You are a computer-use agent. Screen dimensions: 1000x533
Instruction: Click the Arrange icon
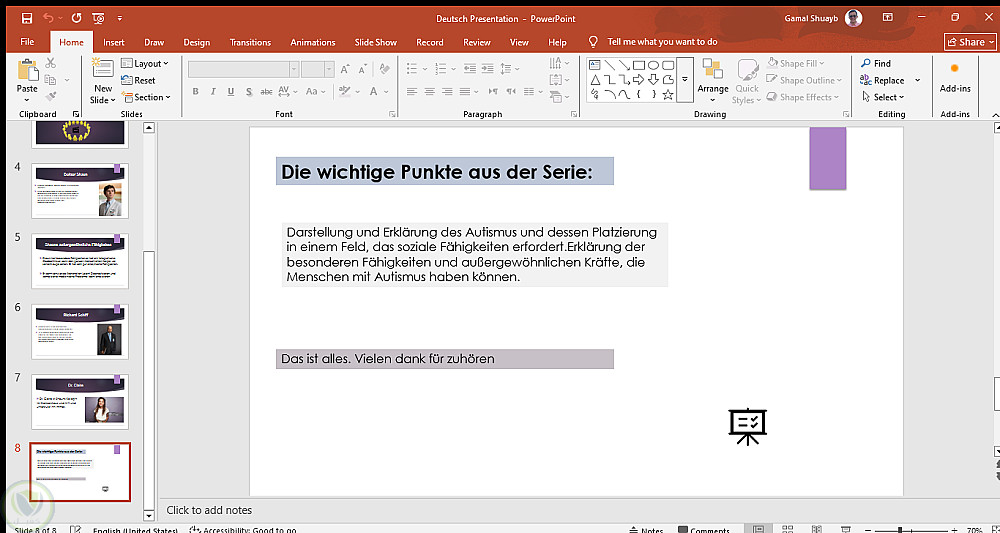coord(712,69)
